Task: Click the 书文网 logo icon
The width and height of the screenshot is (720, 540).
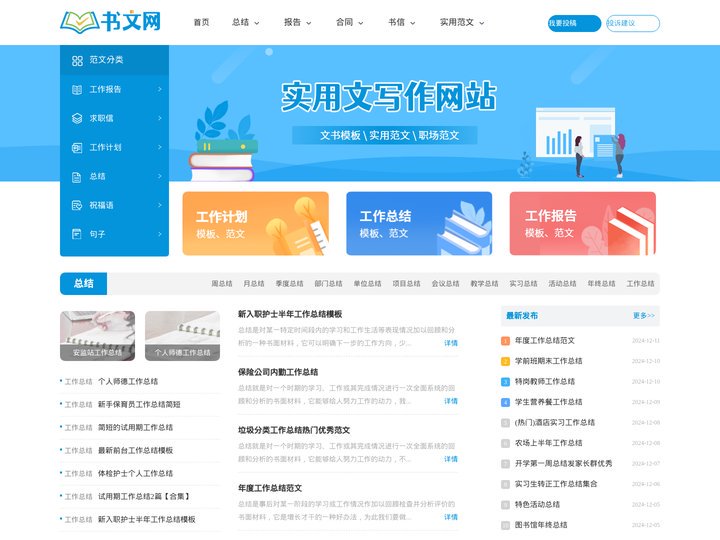Action: [x=78, y=21]
